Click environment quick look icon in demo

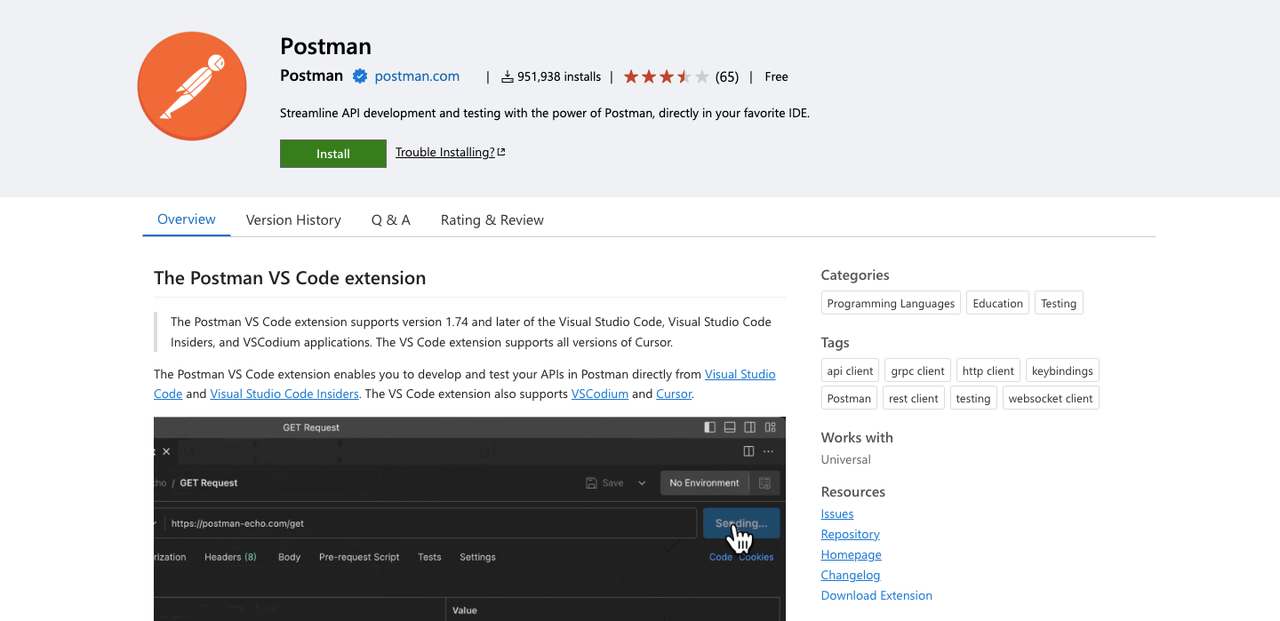coord(765,483)
